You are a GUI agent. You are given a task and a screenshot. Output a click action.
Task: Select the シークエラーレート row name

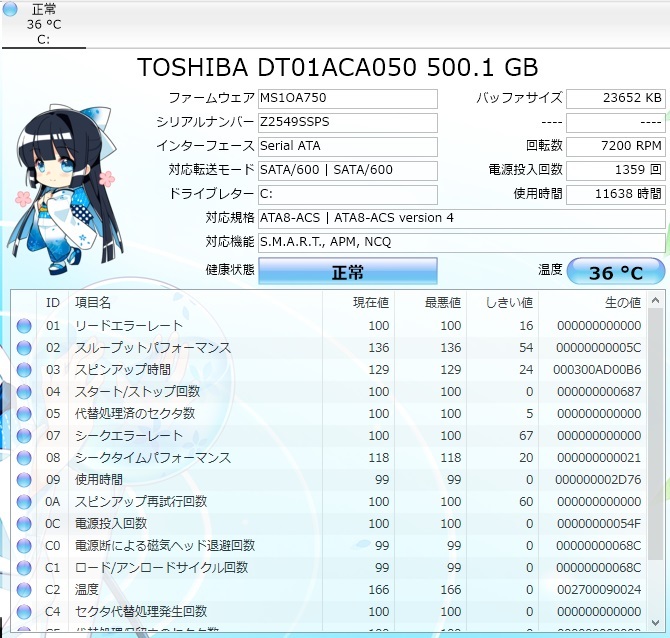click(129, 435)
